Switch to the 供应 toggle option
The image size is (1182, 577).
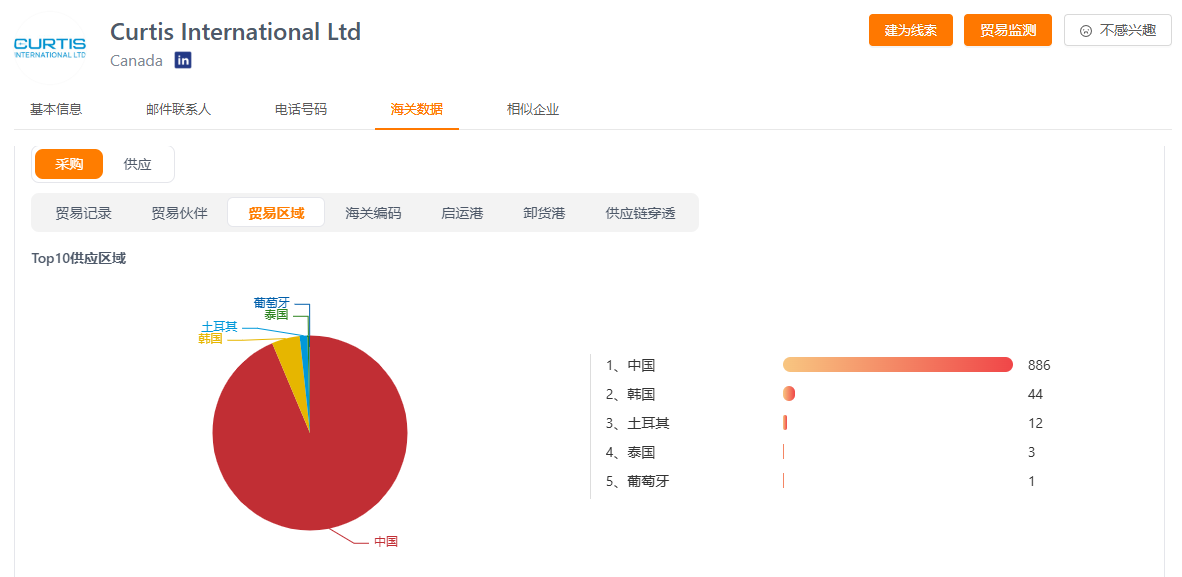coord(137,164)
